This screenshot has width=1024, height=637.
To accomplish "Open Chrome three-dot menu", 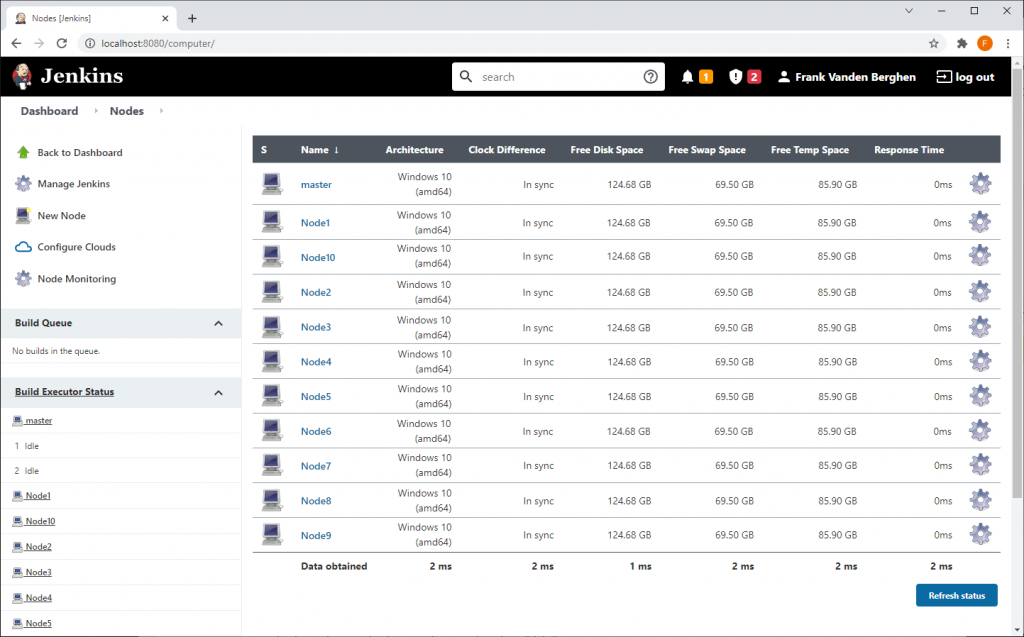I will pos(1008,43).
